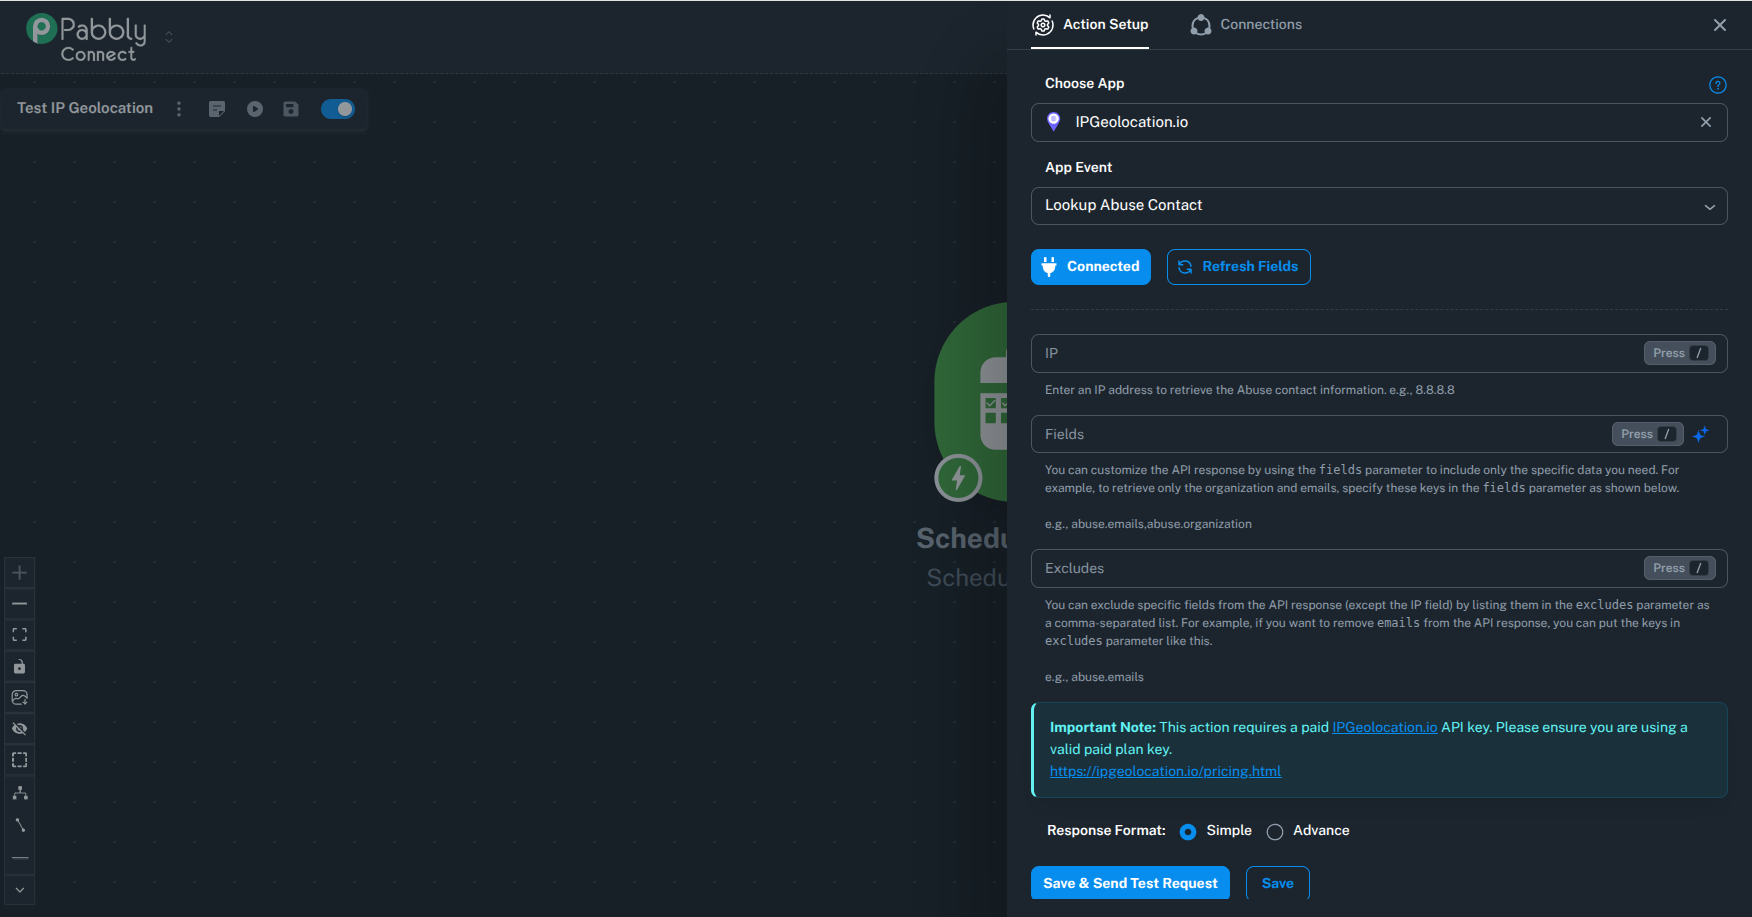Switch to the Connections tab

[1246, 25]
